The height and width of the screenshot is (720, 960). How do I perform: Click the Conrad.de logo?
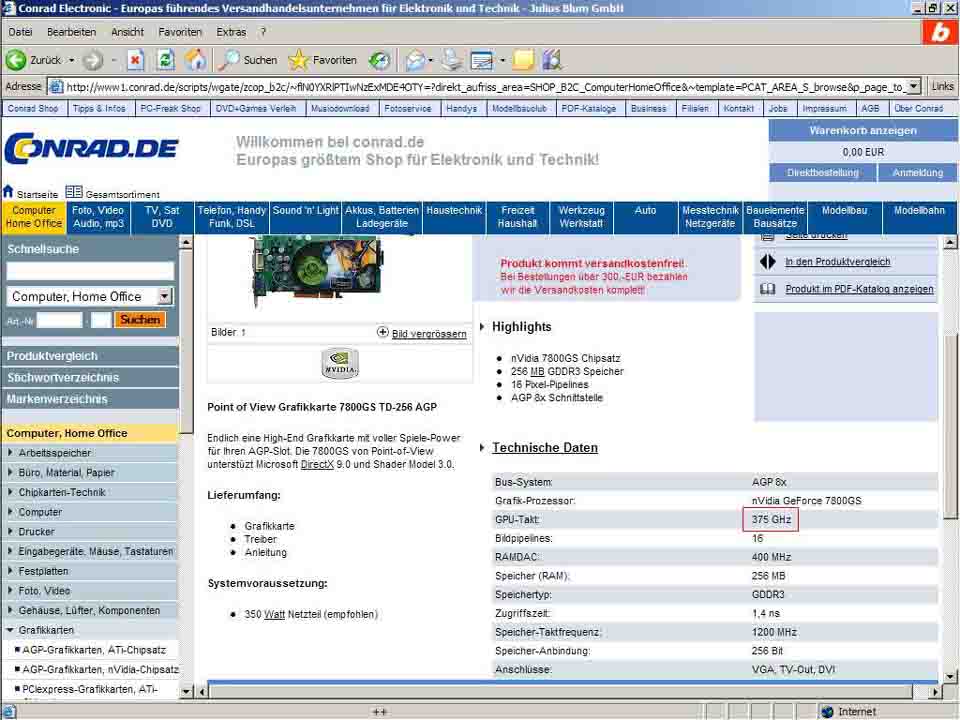tap(91, 149)
